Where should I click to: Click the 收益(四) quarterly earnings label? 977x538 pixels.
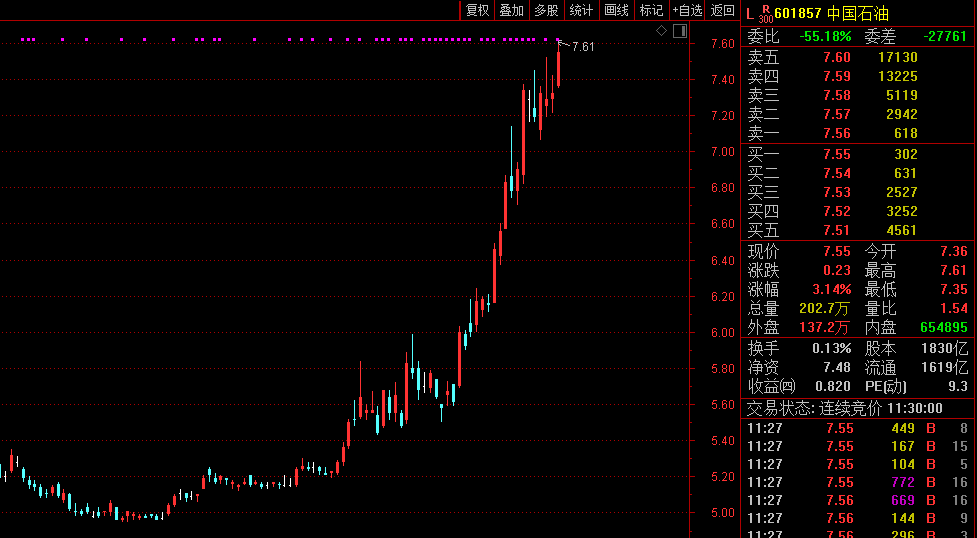(x=772, y=386)
